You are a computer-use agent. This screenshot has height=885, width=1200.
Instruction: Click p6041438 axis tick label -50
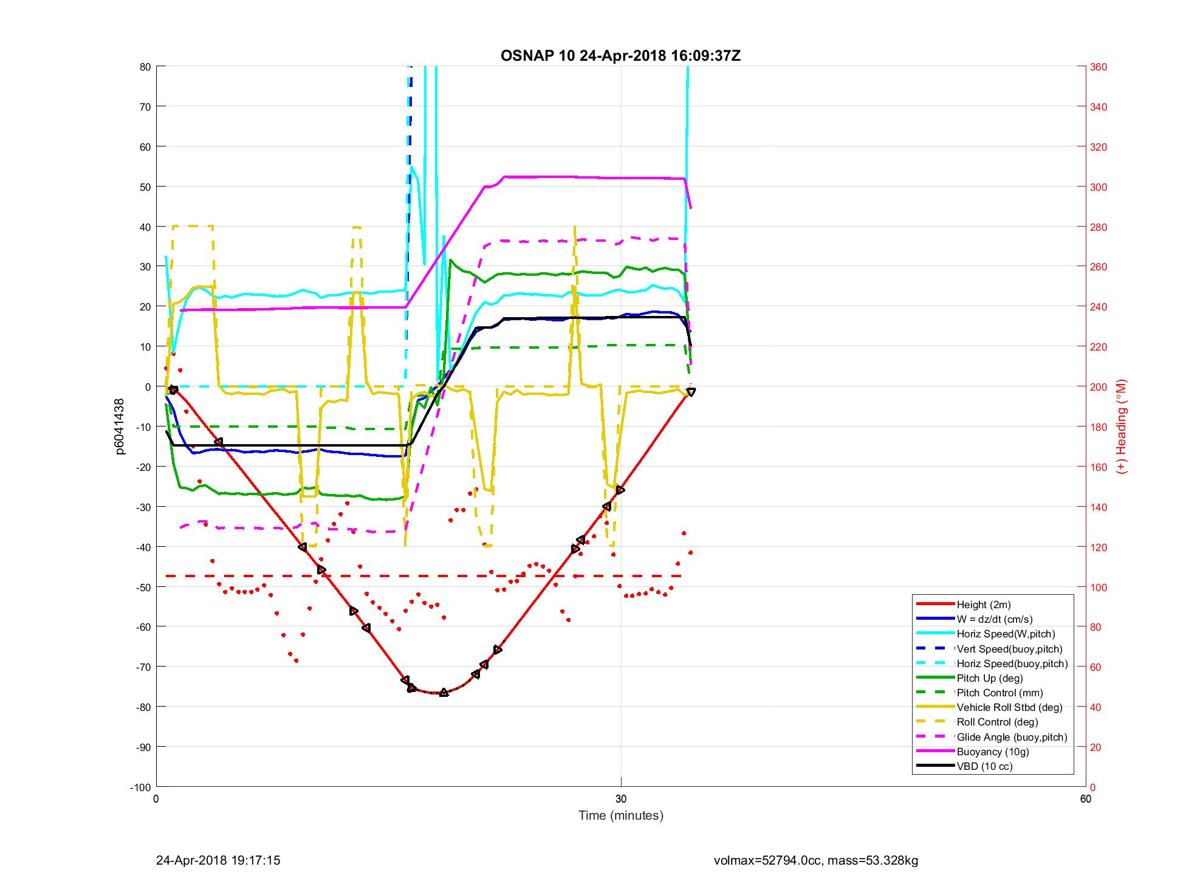pos(143,587)
